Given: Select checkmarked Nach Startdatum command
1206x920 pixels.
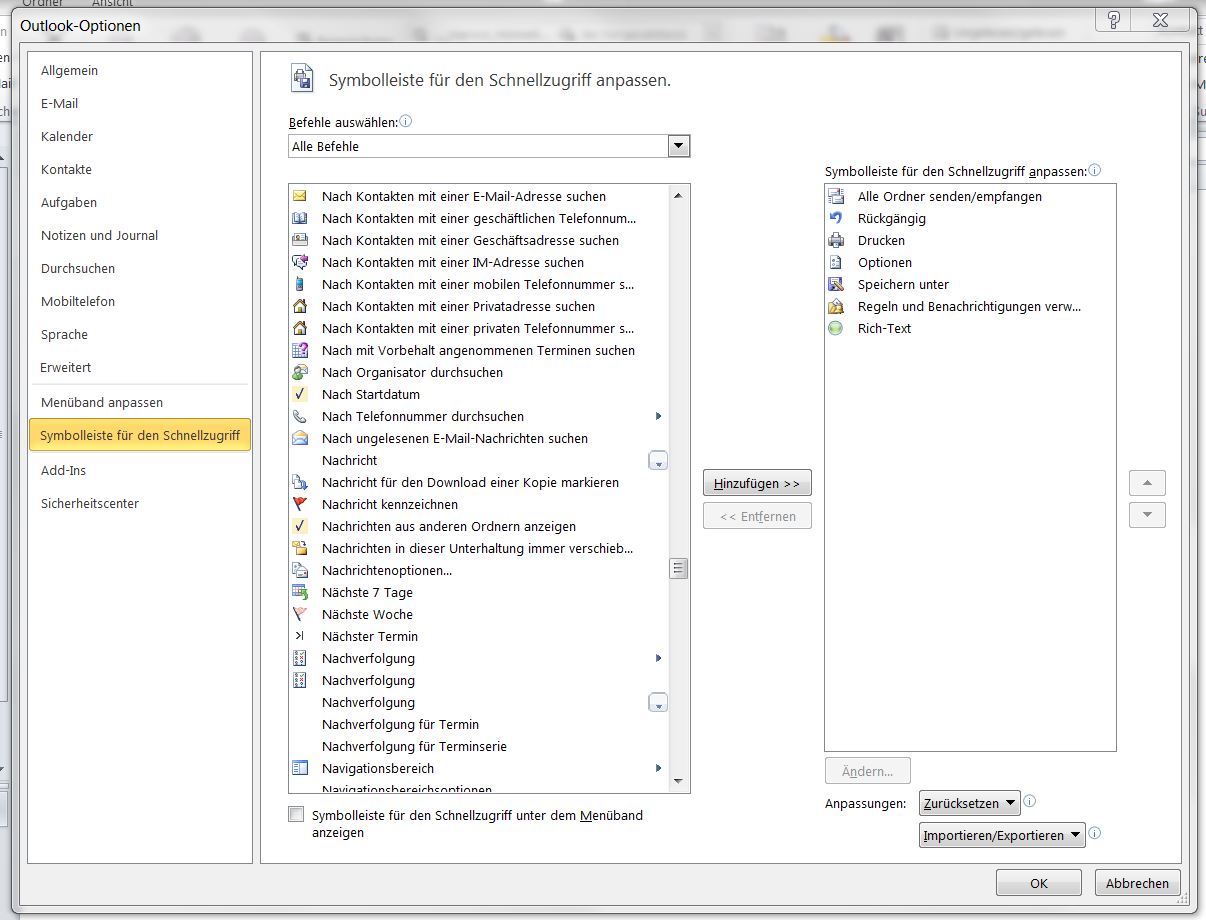Looking at the screenshot, I should [477, 394].
